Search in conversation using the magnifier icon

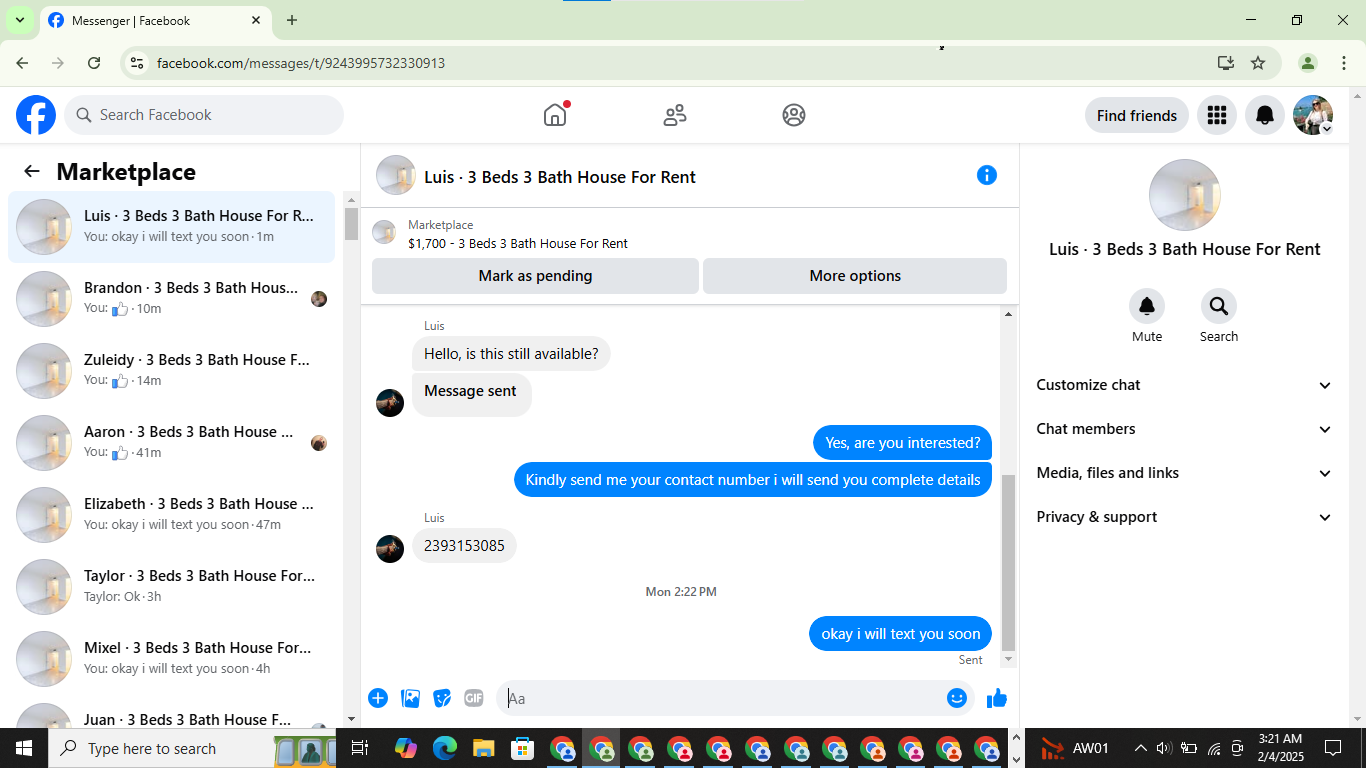1219,306
